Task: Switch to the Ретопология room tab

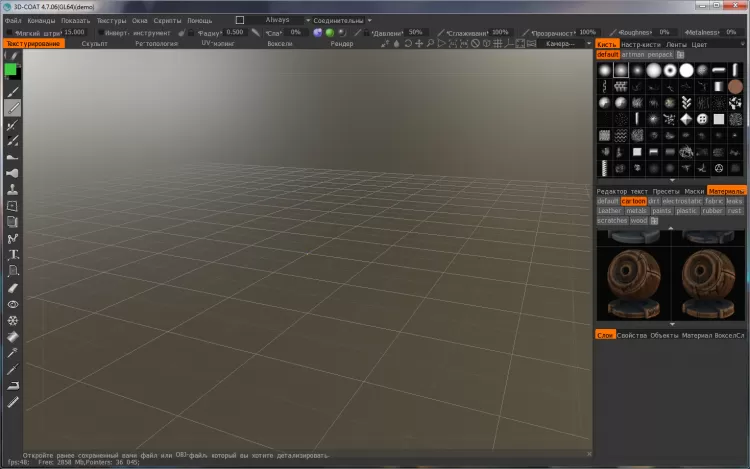Action: (x=156, y=44)
